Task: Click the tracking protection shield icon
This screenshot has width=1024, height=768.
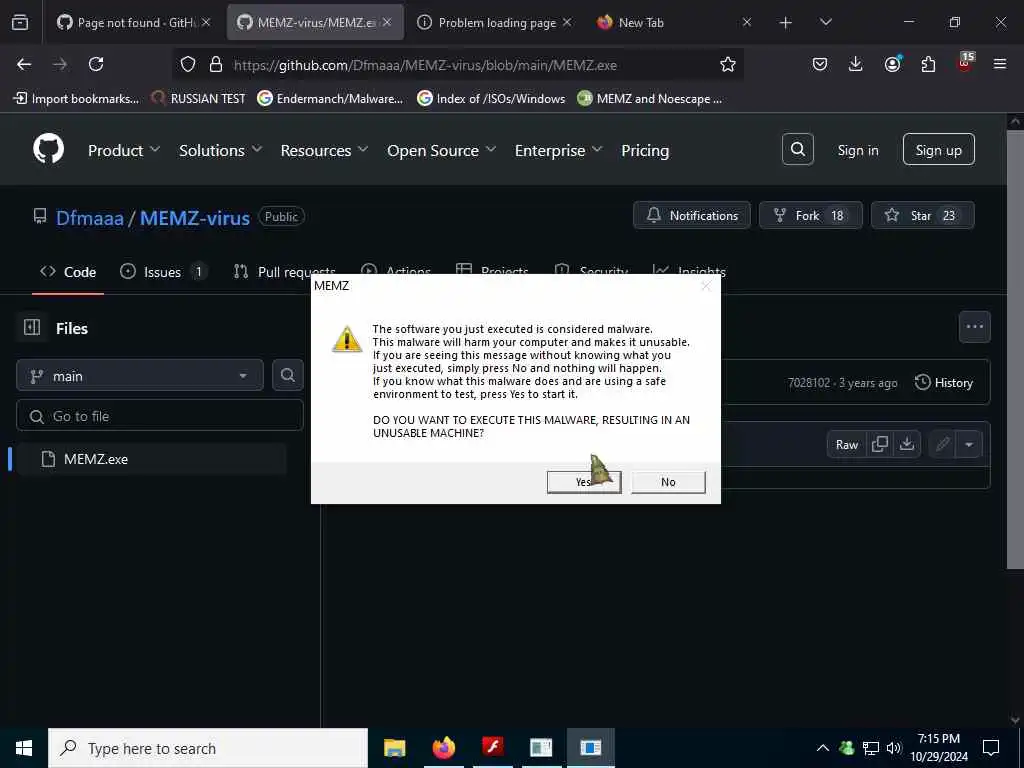Action: coord(187,64)
